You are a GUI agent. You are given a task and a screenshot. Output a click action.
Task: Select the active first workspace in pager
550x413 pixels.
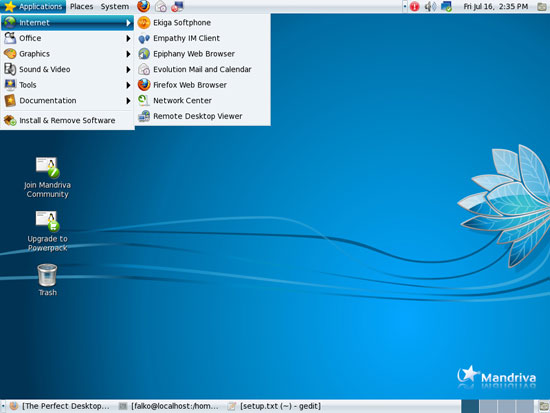tap(470, 406)
